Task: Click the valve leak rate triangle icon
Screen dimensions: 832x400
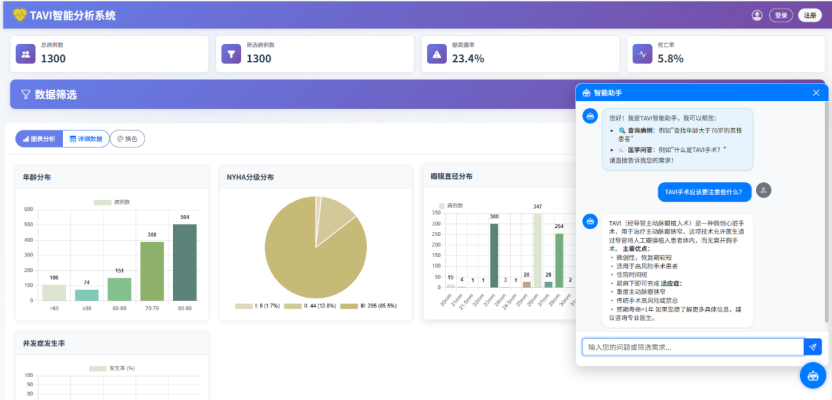Action: [x=437, y=54]
